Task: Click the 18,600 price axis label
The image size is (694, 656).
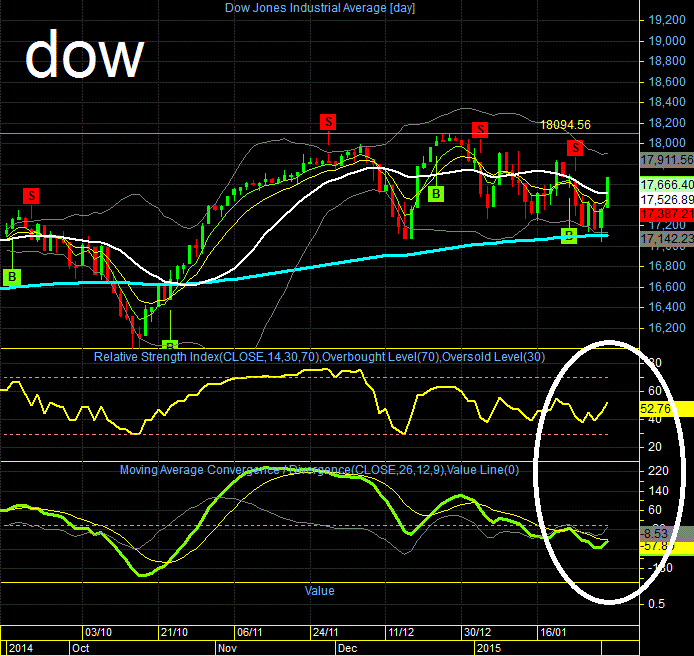Action: coord(667,81)
